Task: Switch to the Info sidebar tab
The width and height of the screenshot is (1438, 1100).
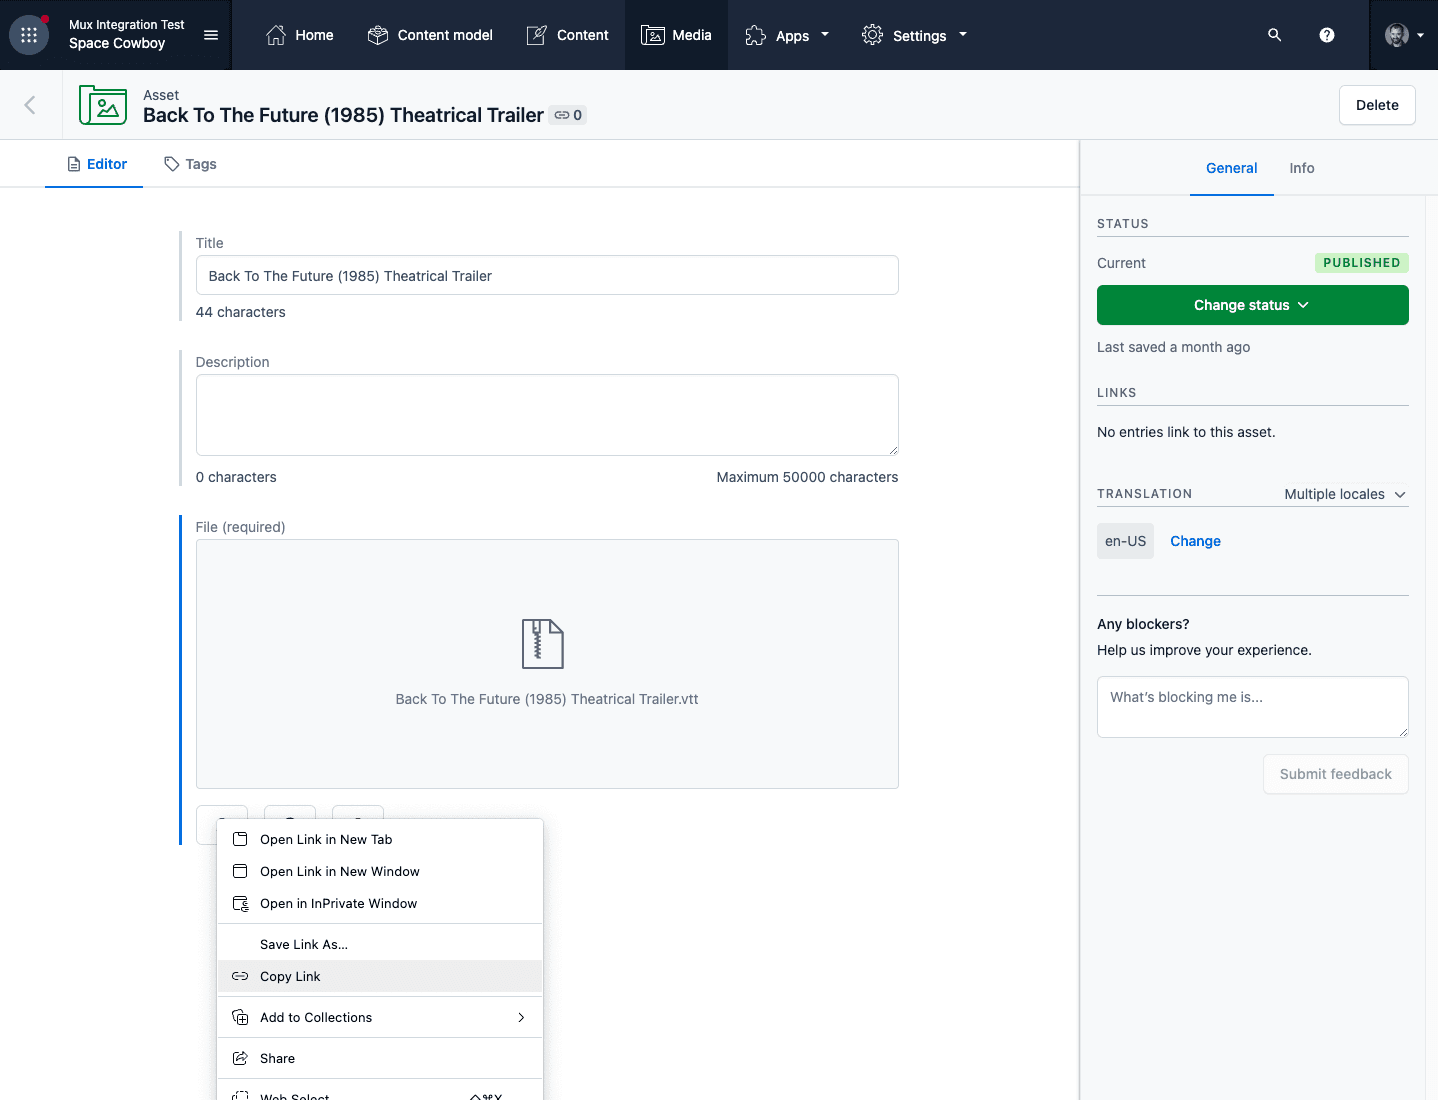Action: pyautogui.click(x=1301, y=168)
